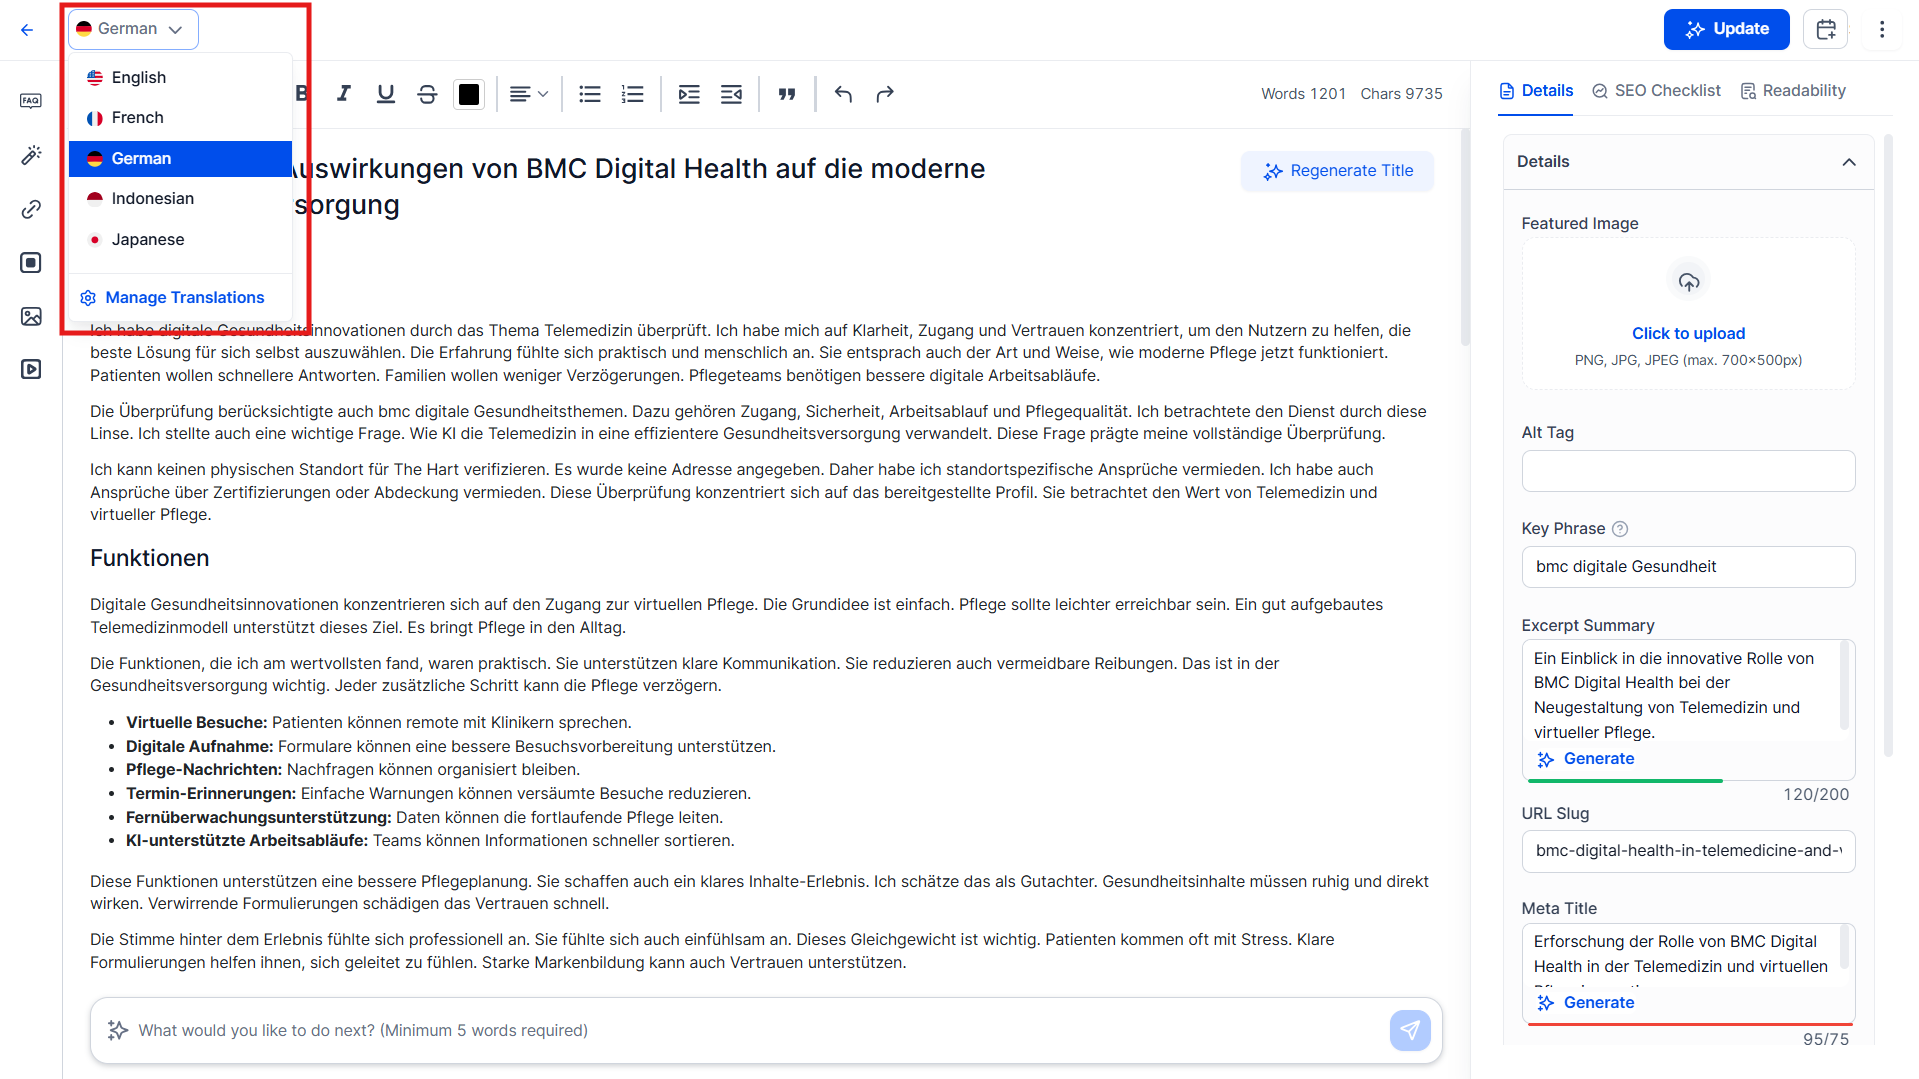The image size is (1919, 1079).
Task: Send the AI prompt
Action: coord(1410,1031)
